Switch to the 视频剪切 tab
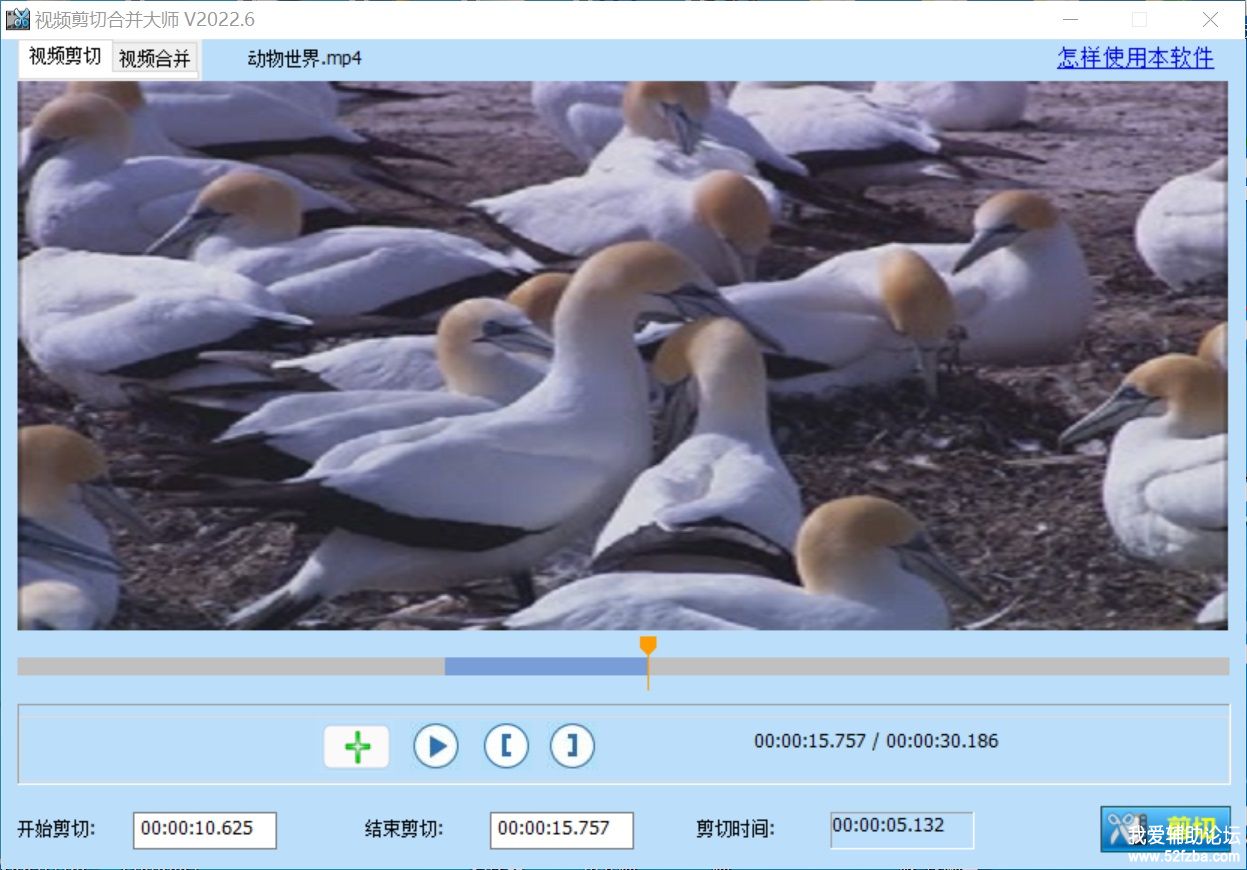 point(65,57)
